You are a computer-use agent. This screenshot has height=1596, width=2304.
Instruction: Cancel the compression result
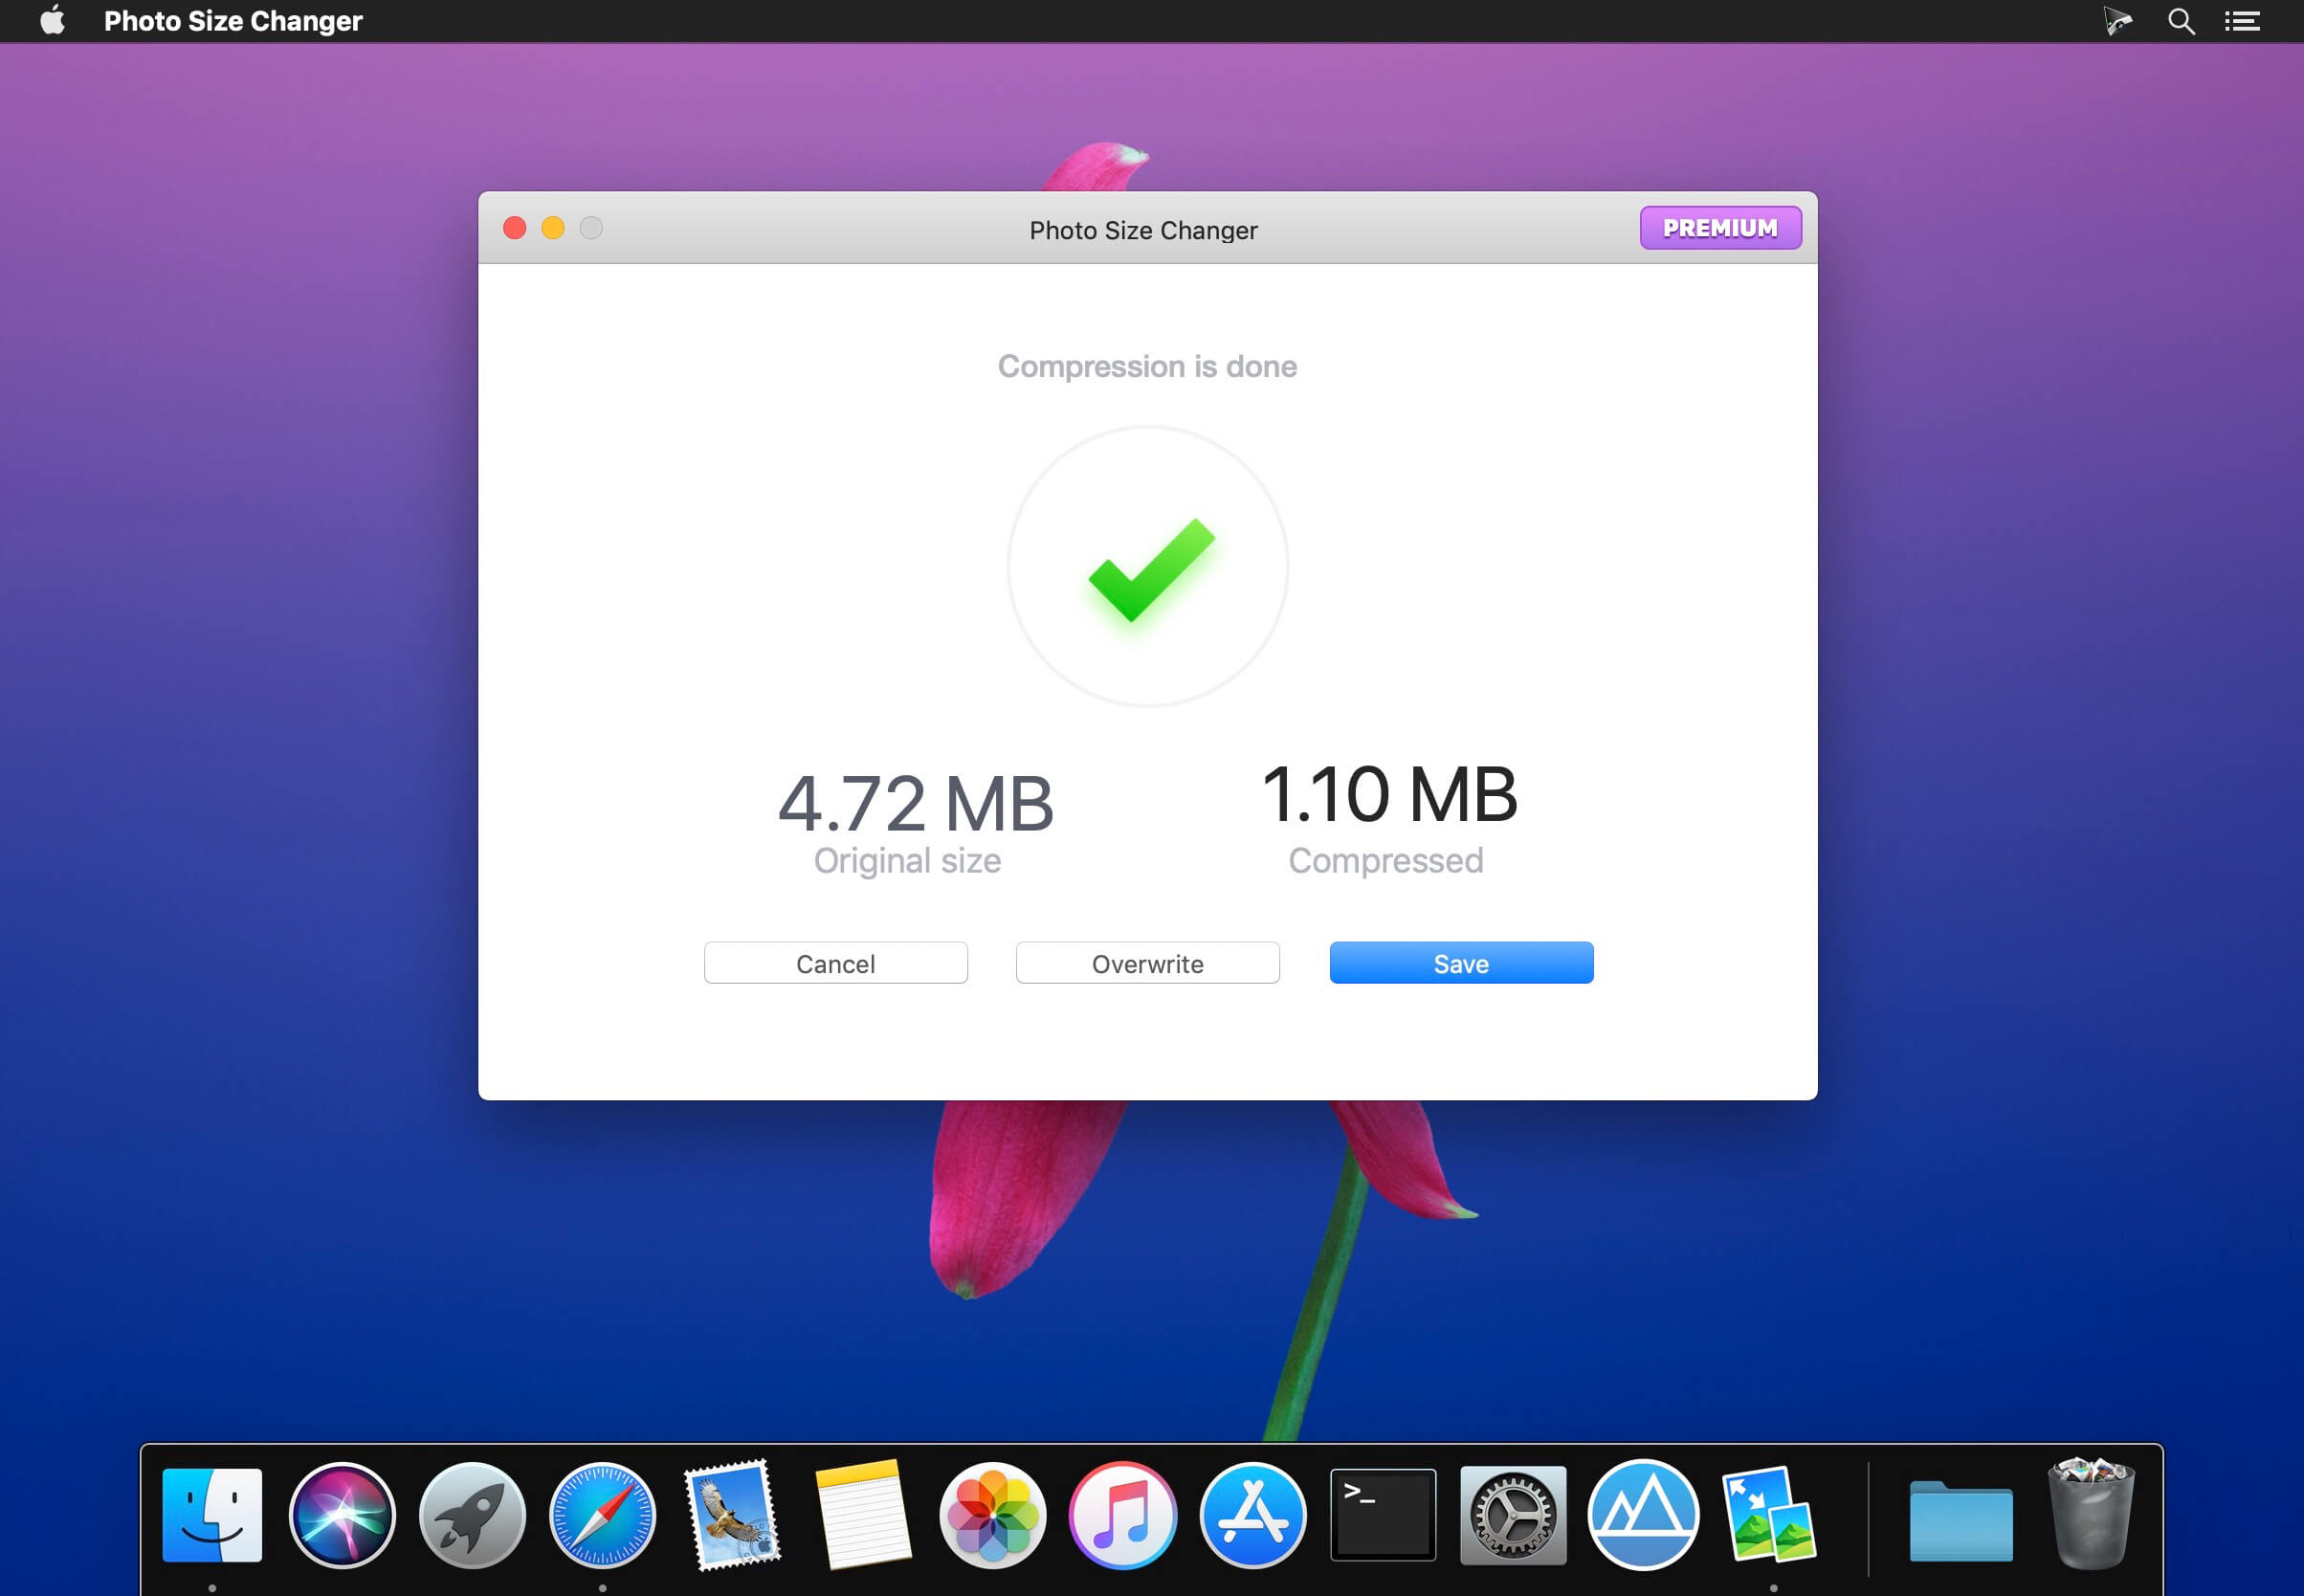[x=835, y=963]
